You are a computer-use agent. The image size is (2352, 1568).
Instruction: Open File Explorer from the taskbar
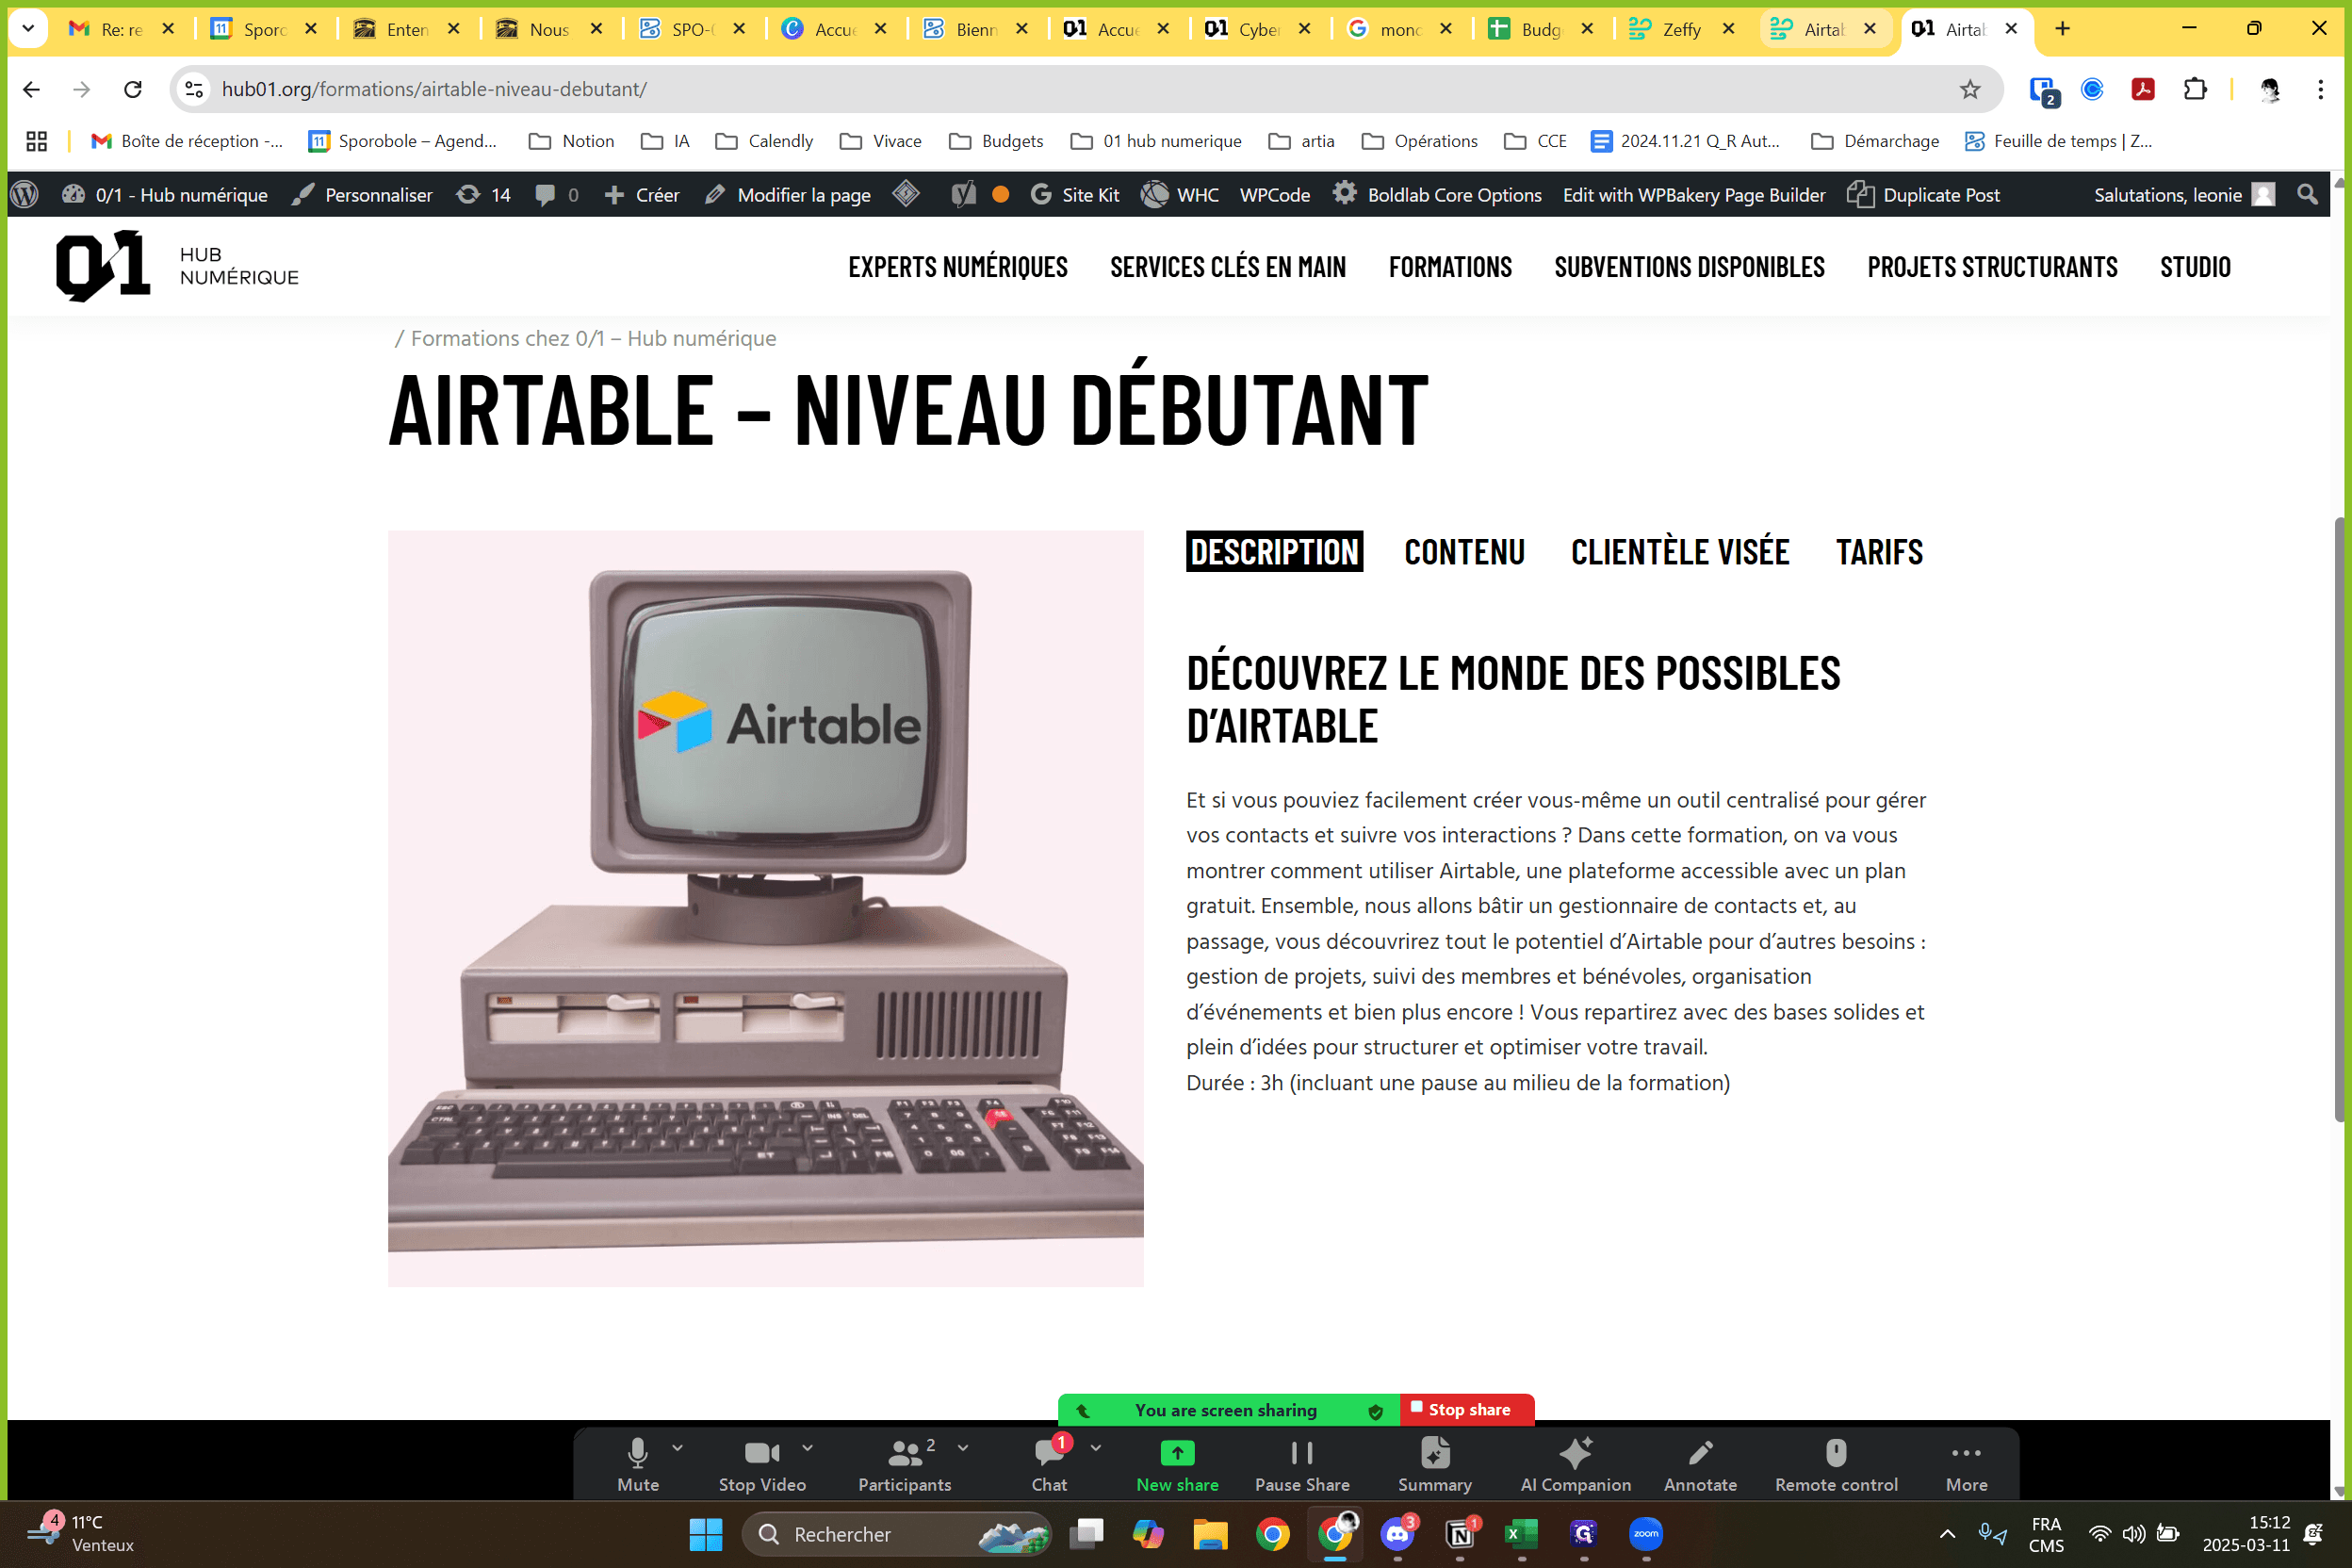(x=1210, y=1534)
